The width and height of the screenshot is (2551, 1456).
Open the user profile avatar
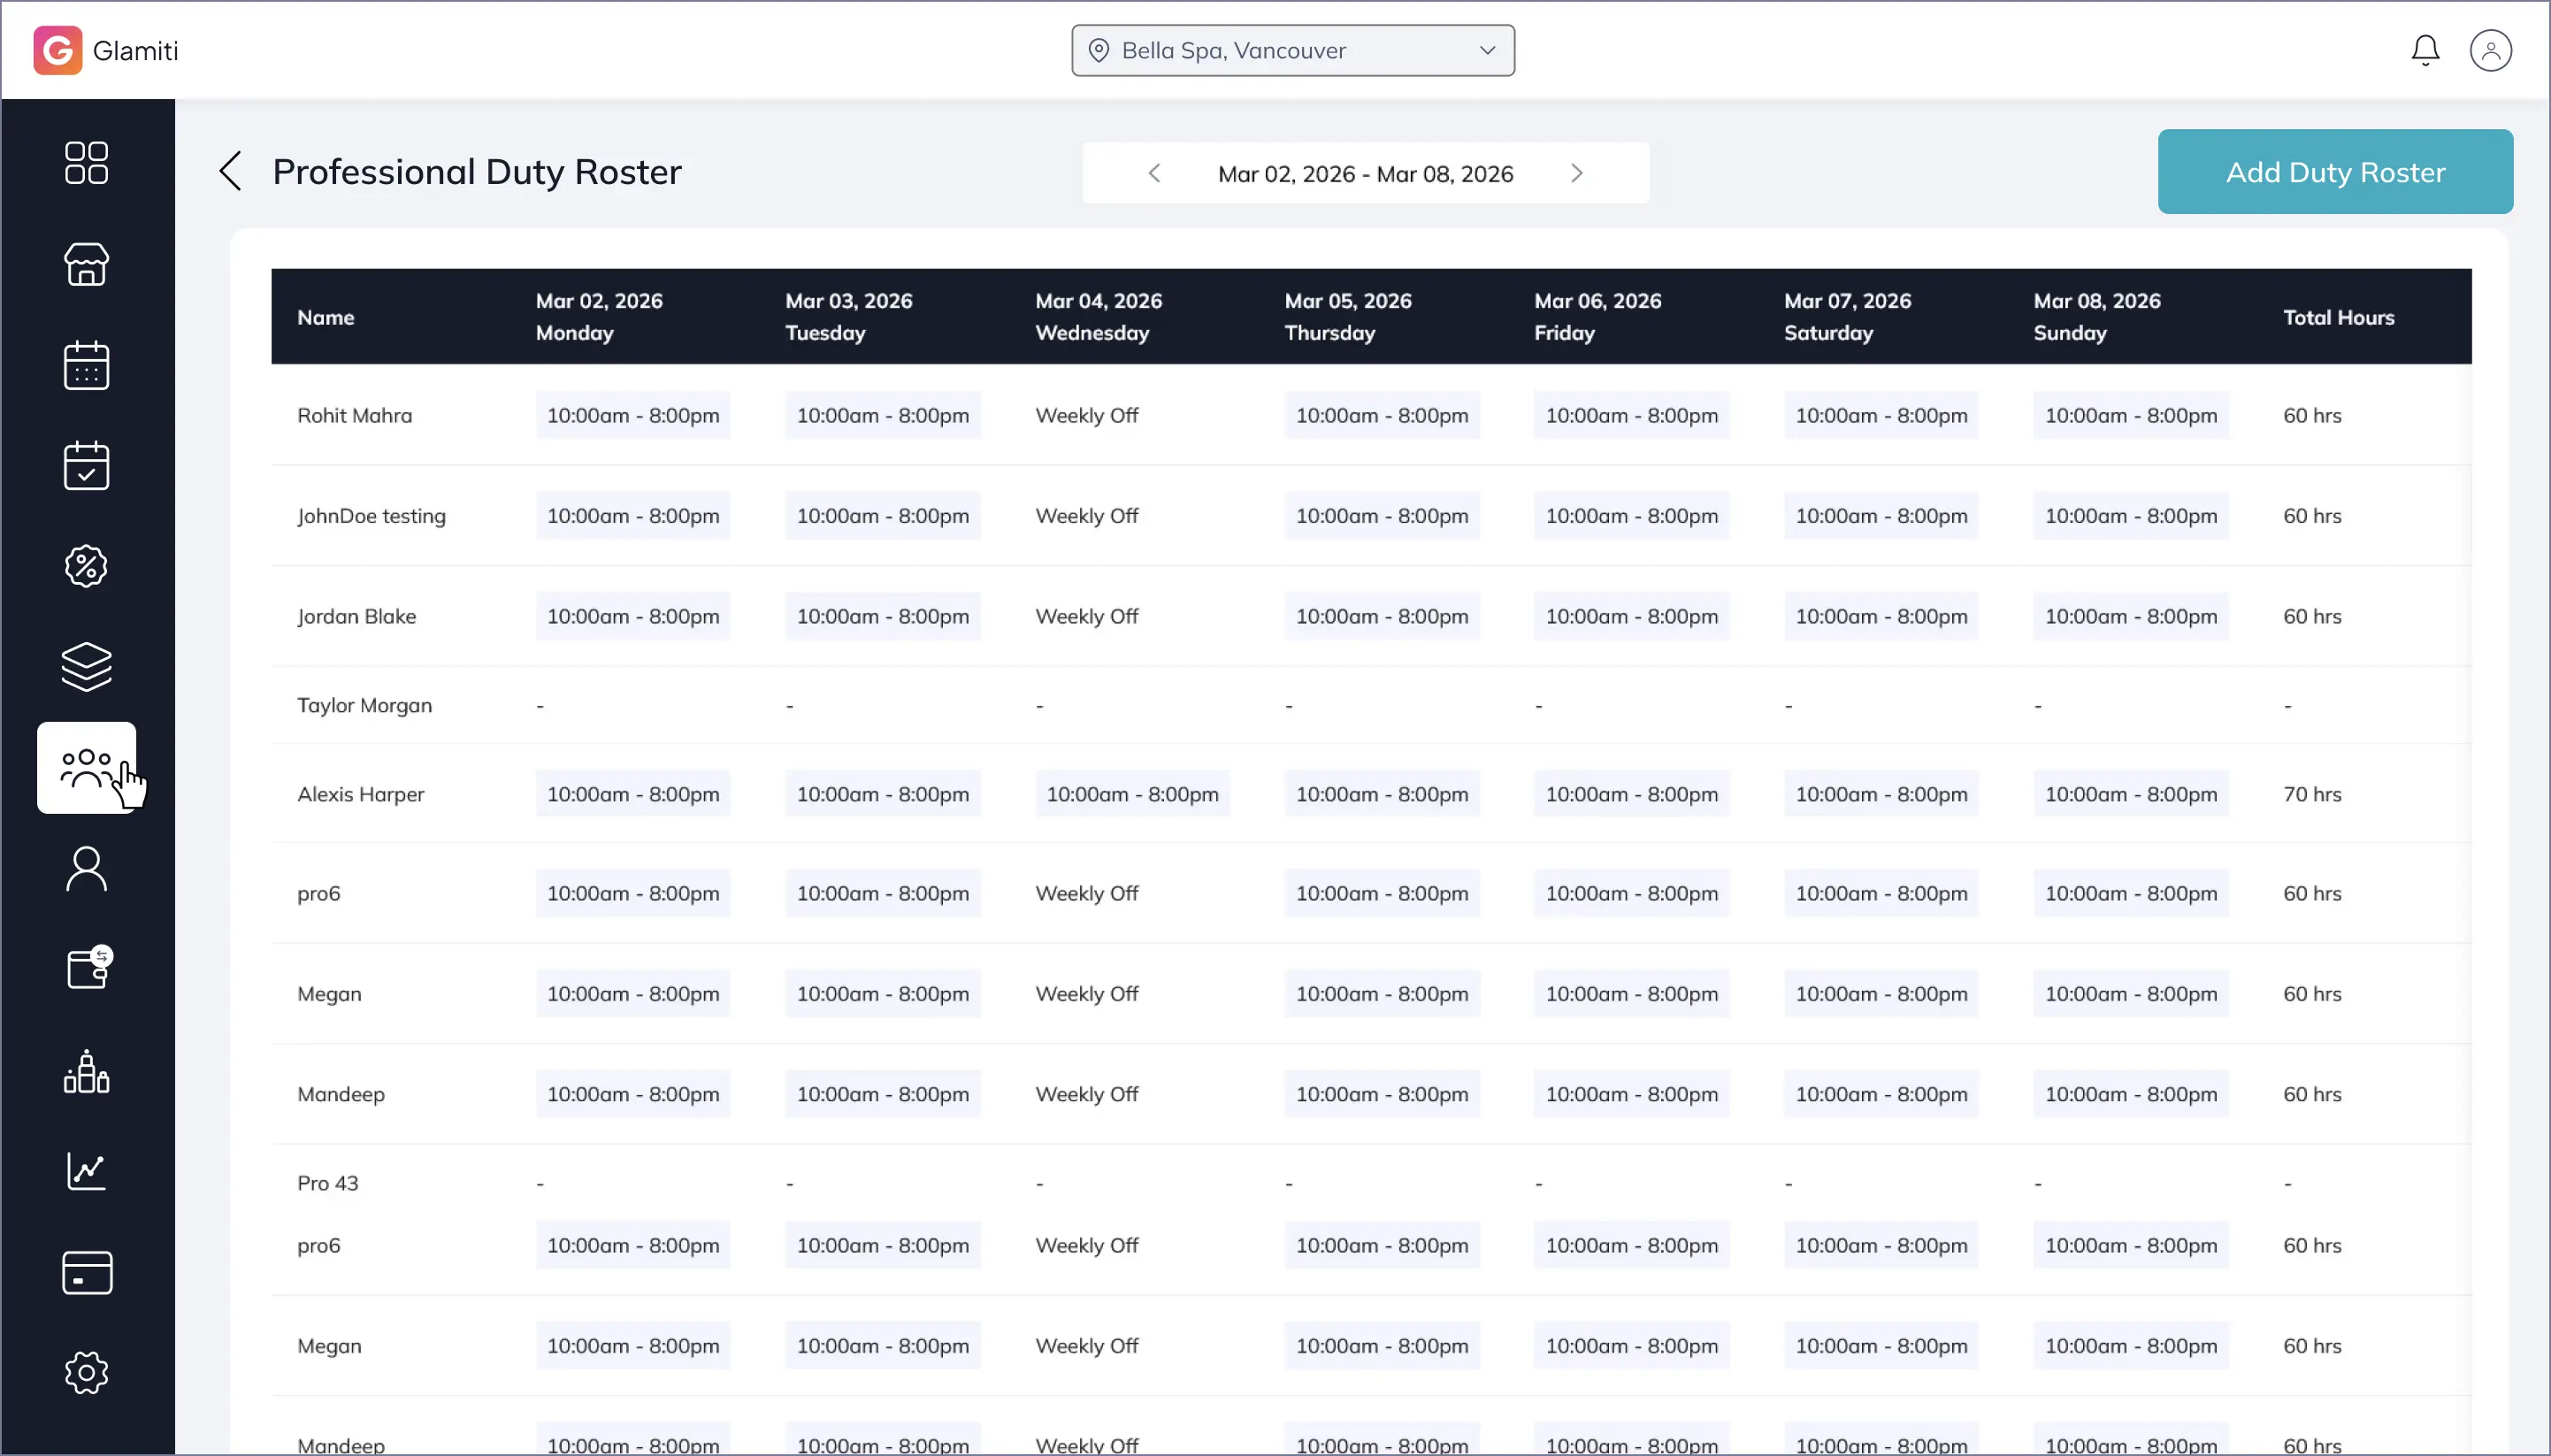(x=2490, y=50)
